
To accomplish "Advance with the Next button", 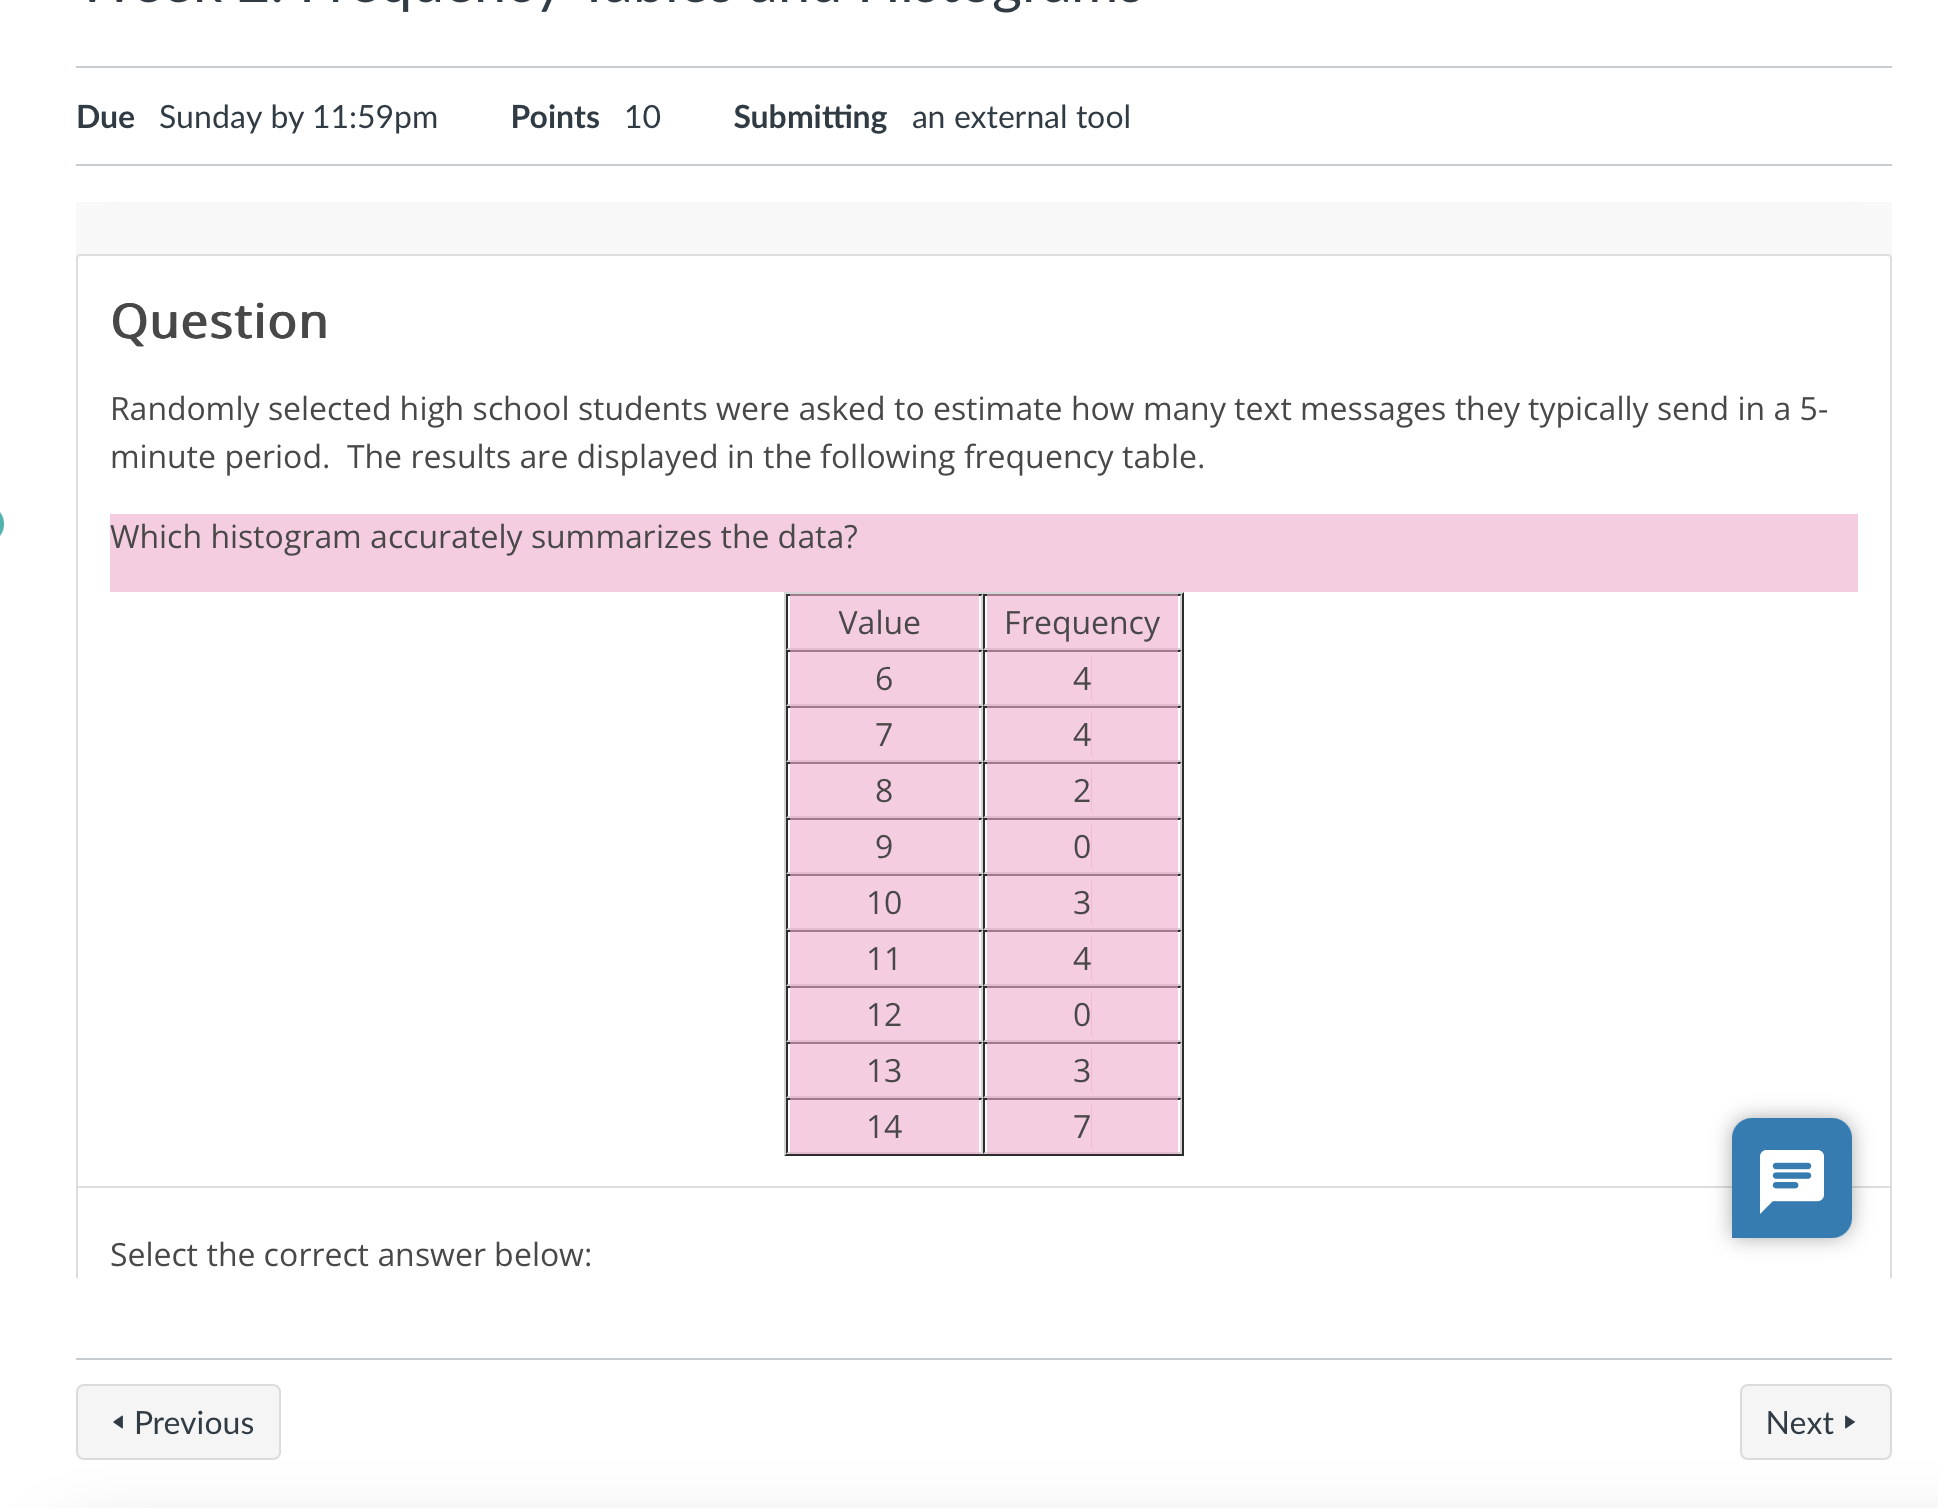I will [1815, 1422].
